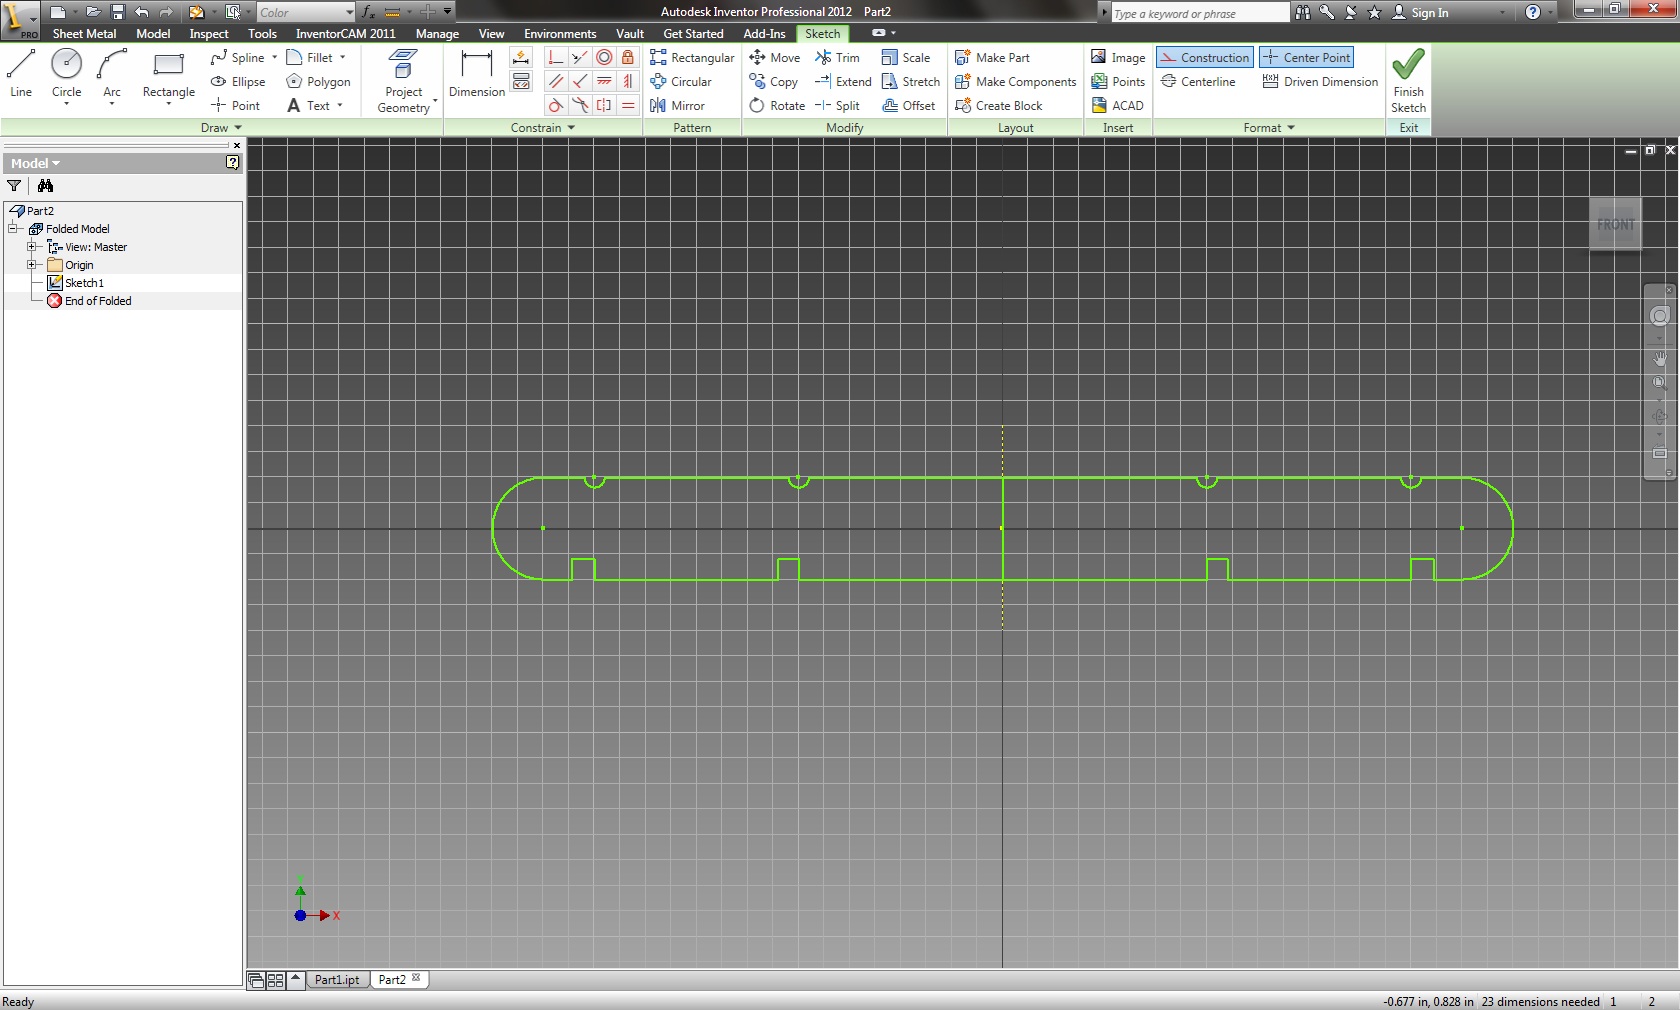This screenshot has height=1010, width=1680.
Task: Click the keyword search input field
Action: (1200, 13)
